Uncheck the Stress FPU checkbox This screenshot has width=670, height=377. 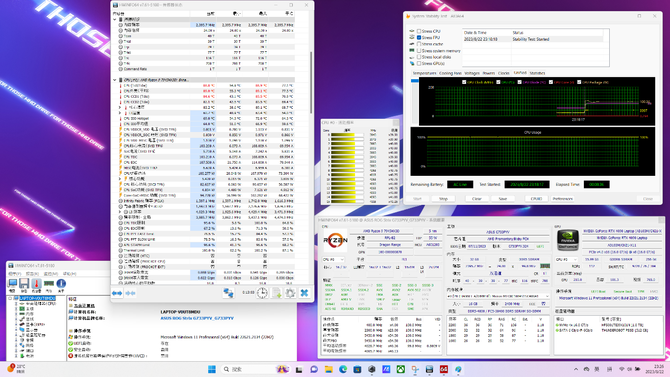pos(419,38)
